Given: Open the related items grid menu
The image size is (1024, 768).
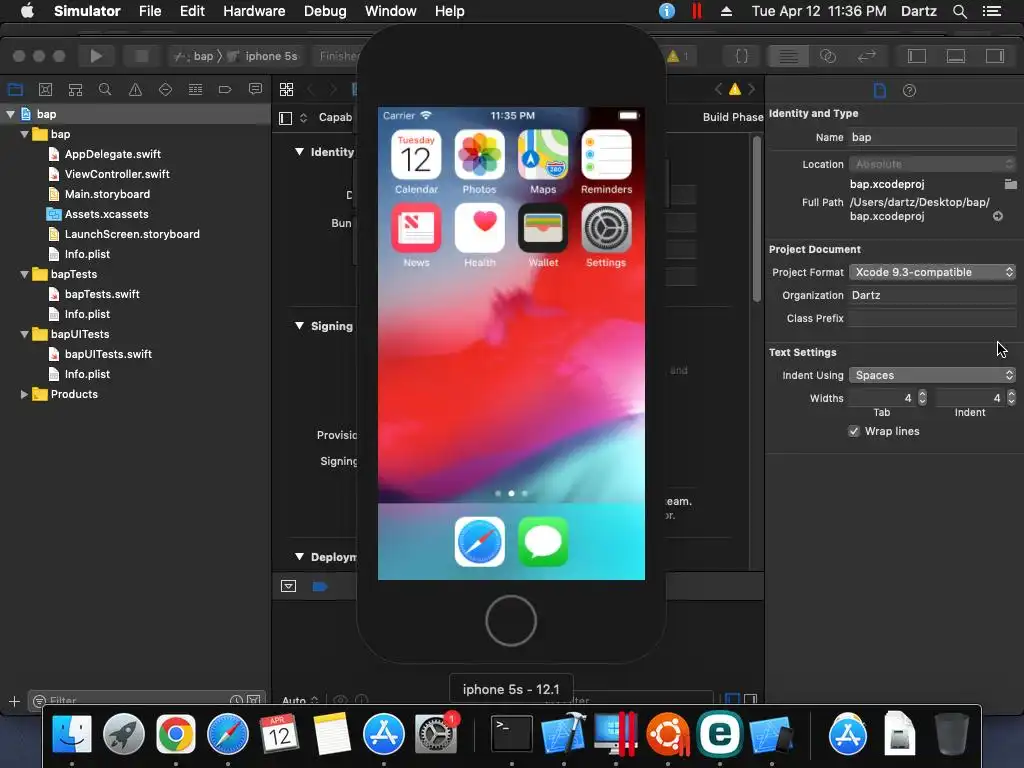Looking at the screenshot, I should 286,89.
